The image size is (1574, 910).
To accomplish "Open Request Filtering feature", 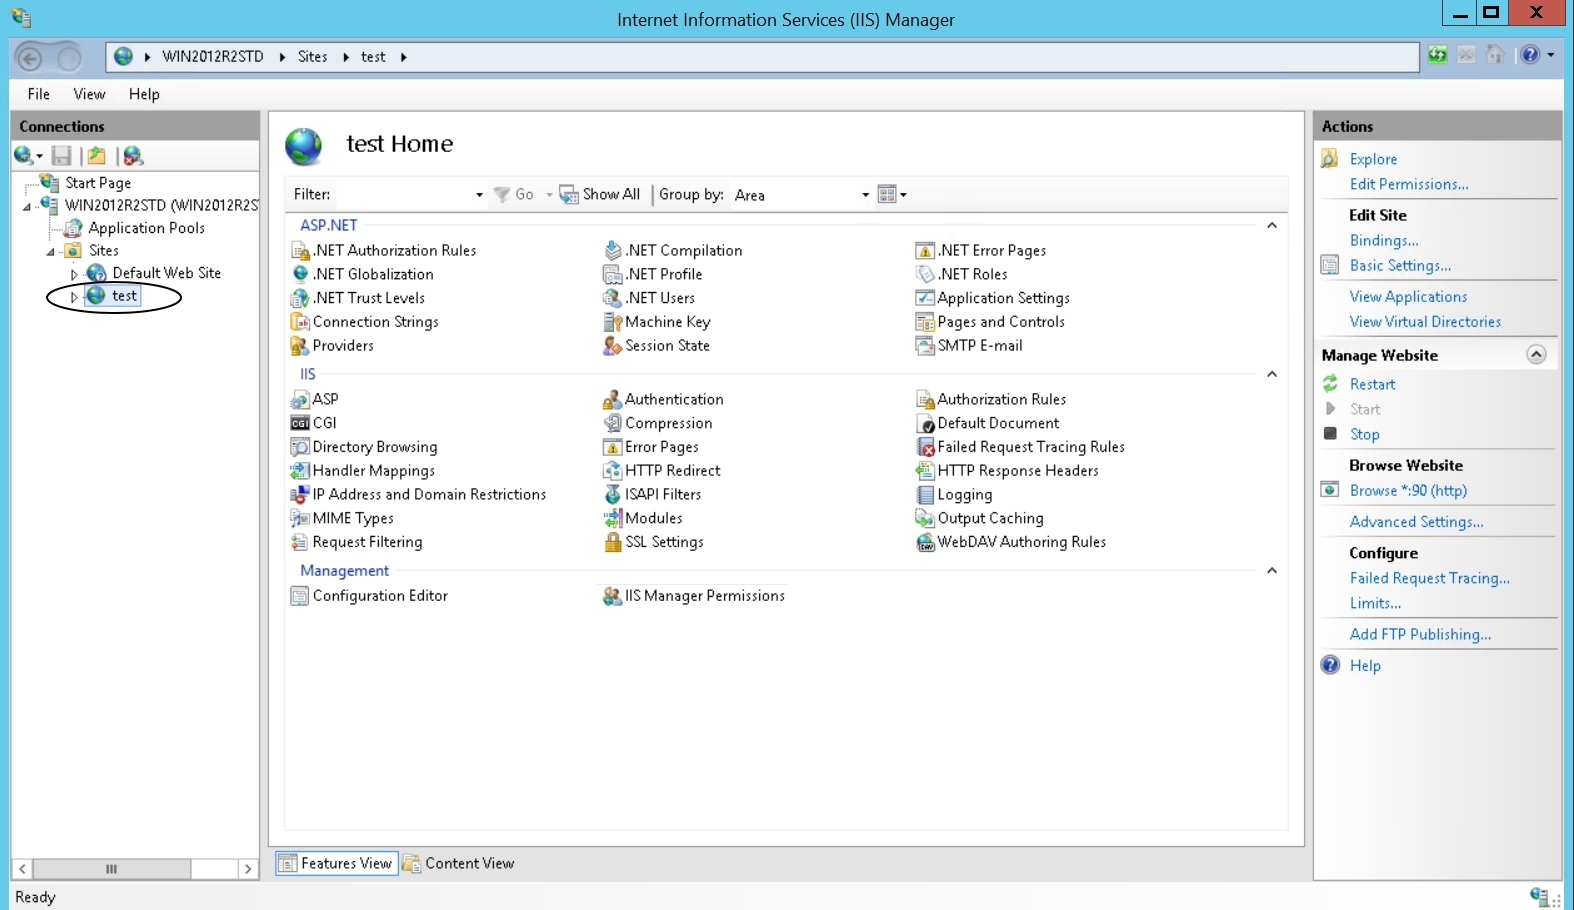I will pyautogui.click(x=357, y=542).
